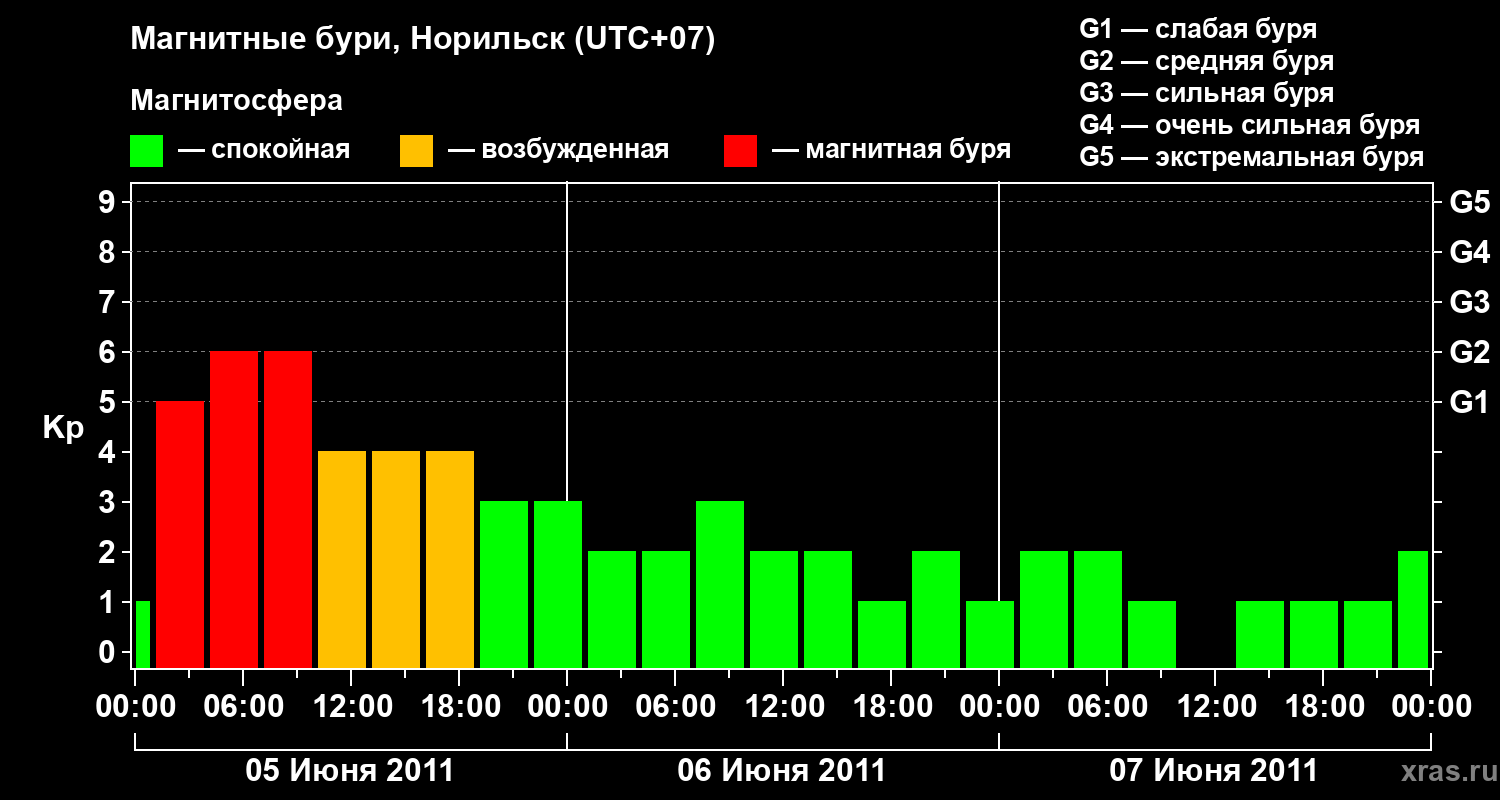Click the tall Kp 3 green bar mid-morning 06 Июня

point(720,585)
